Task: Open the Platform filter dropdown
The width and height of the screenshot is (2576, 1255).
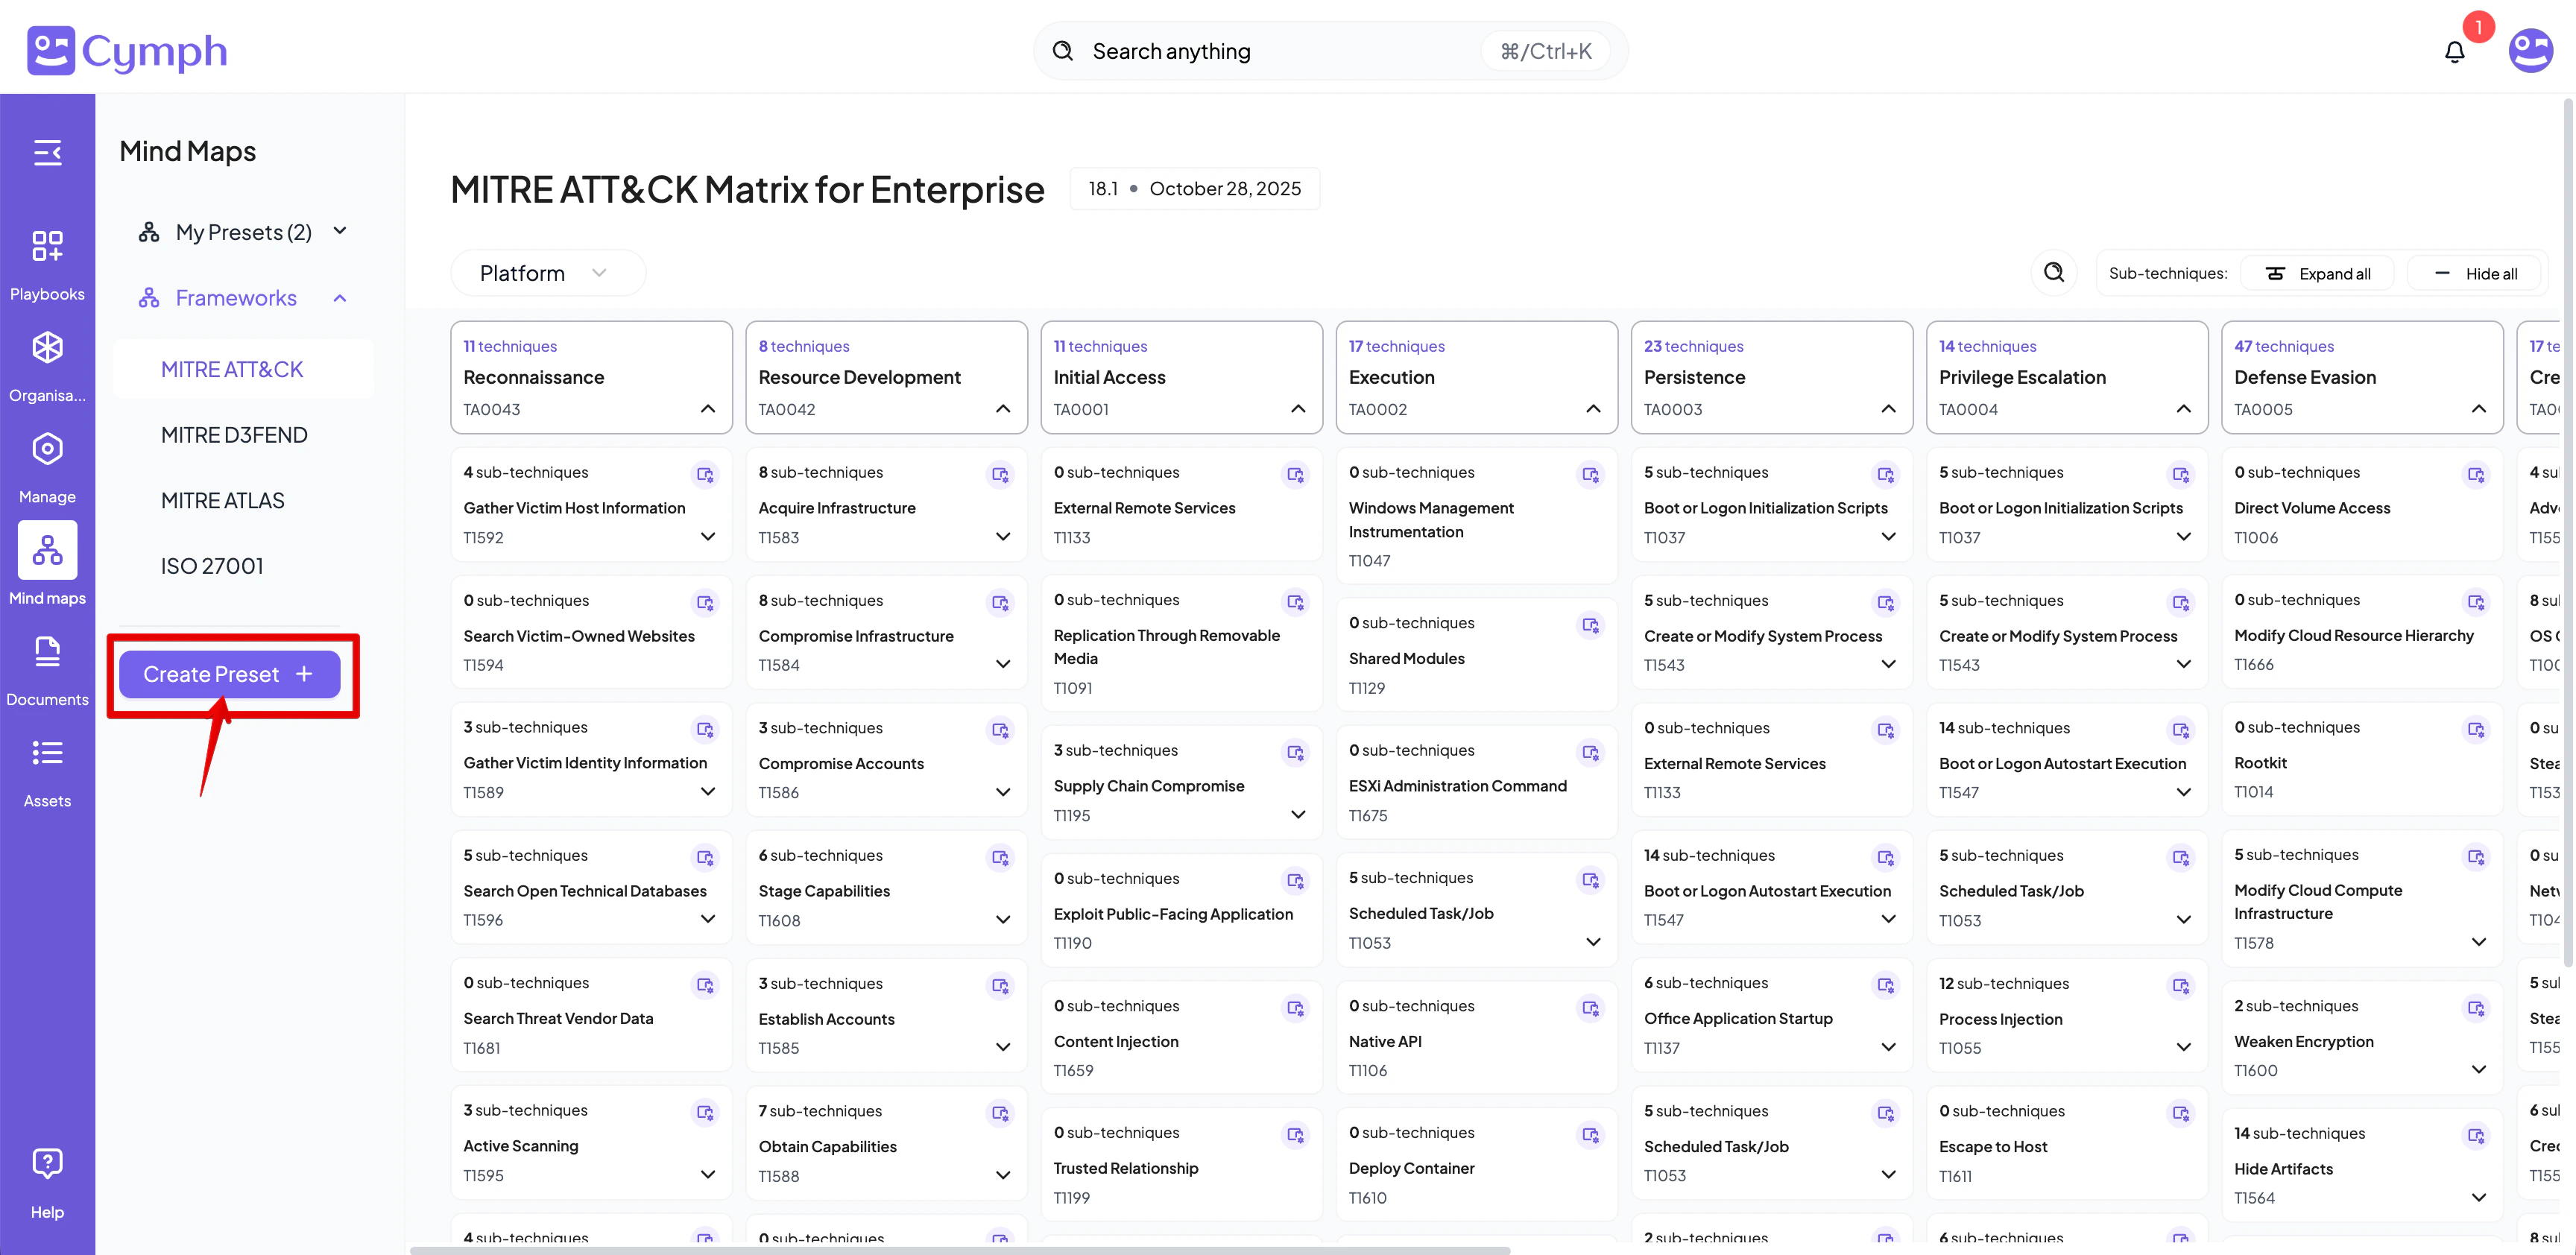Action: 548,273
